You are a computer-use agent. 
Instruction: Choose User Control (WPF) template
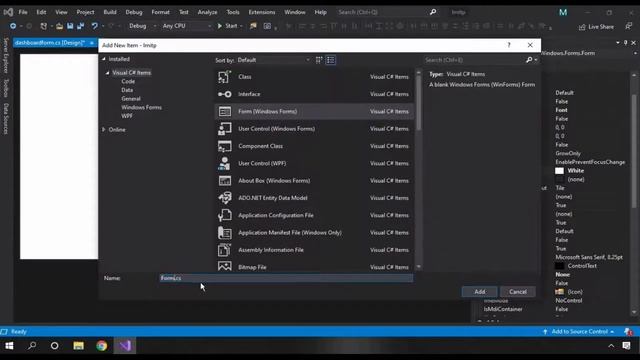click(314, 163)
